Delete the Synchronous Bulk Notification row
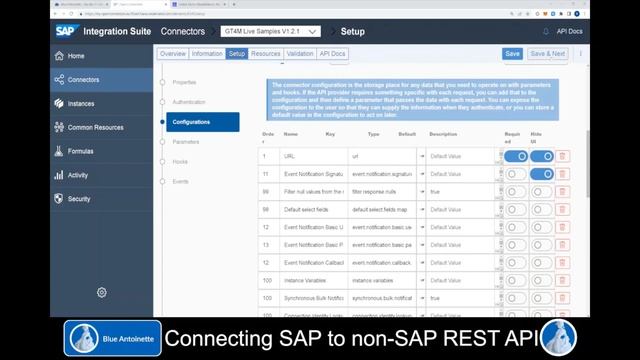Viewport: 640px width, 360px height. pos(562,298)
